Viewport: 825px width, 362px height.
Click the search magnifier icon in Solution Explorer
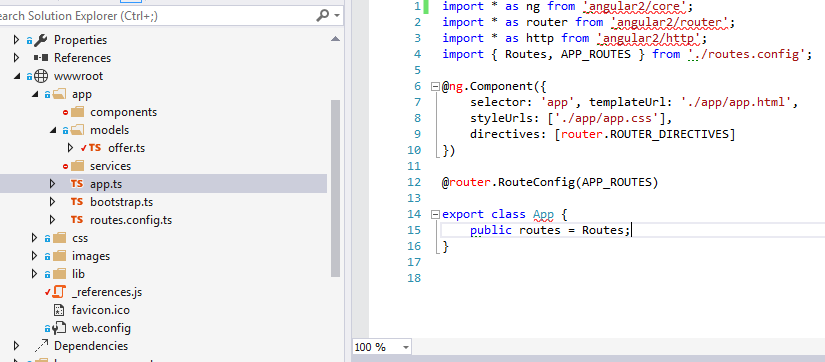[x=323, y=16]
